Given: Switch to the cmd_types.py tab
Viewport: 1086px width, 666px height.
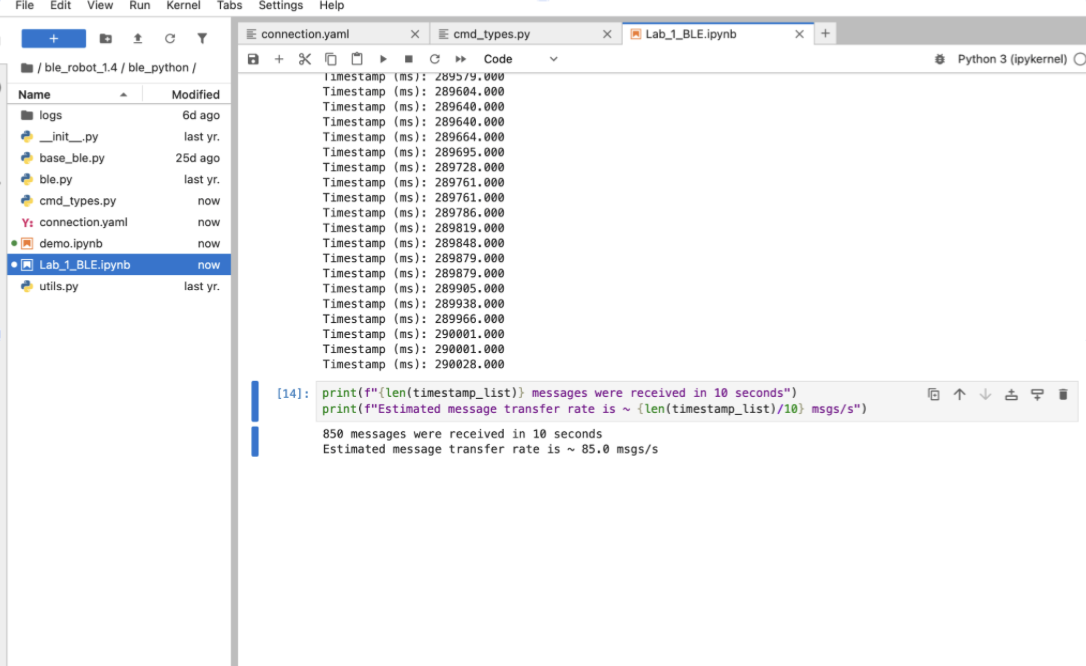Looking at the screenshot, I should [491, 34].
